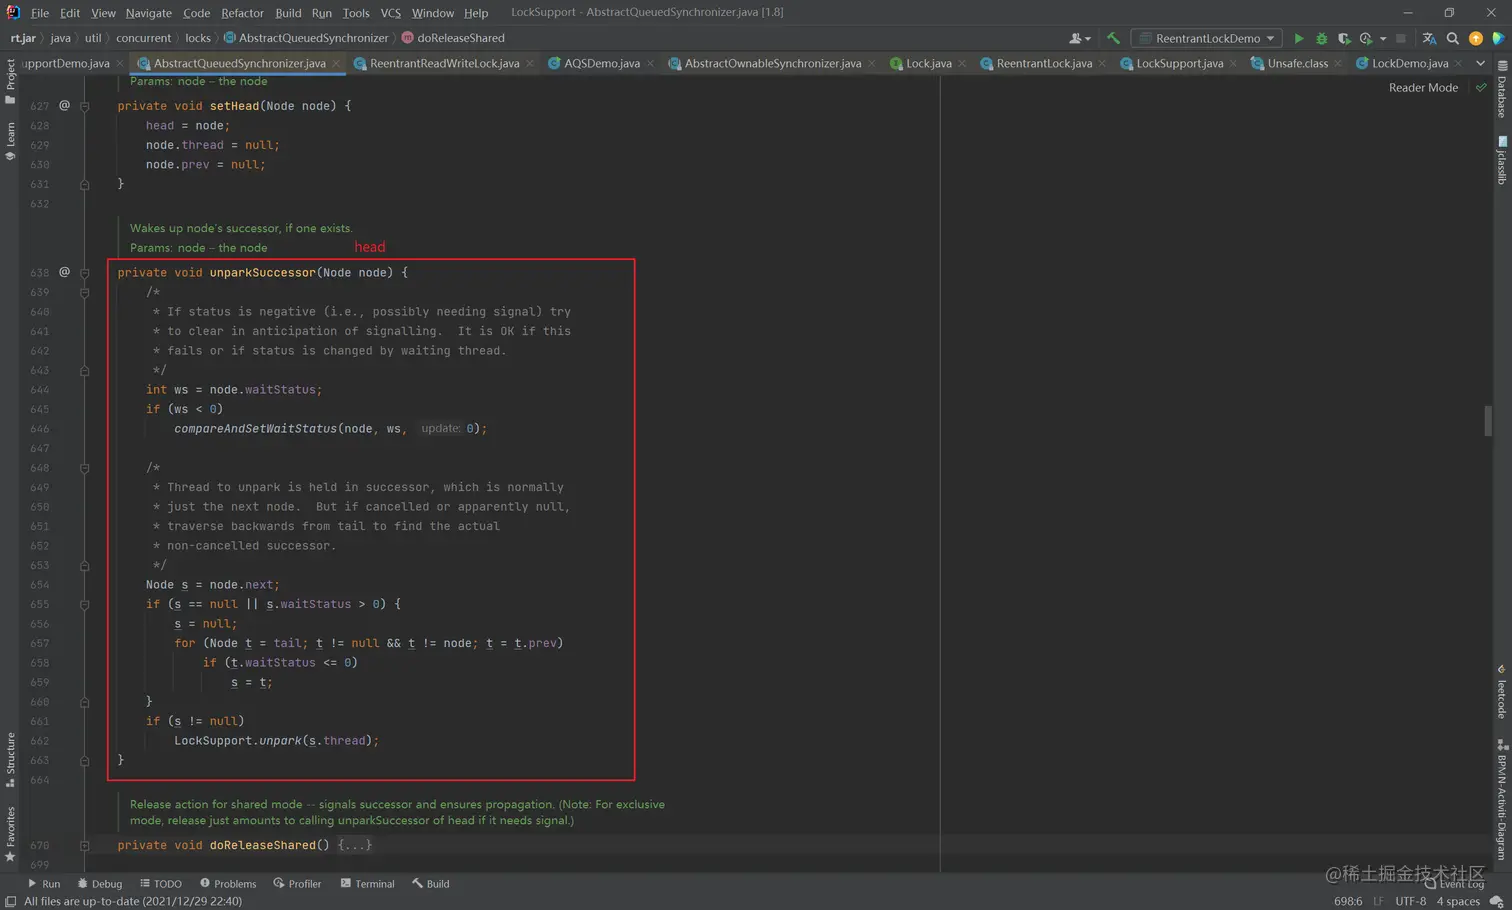Open the Project tool window
1512x910 pixels.
click(10, 81)
